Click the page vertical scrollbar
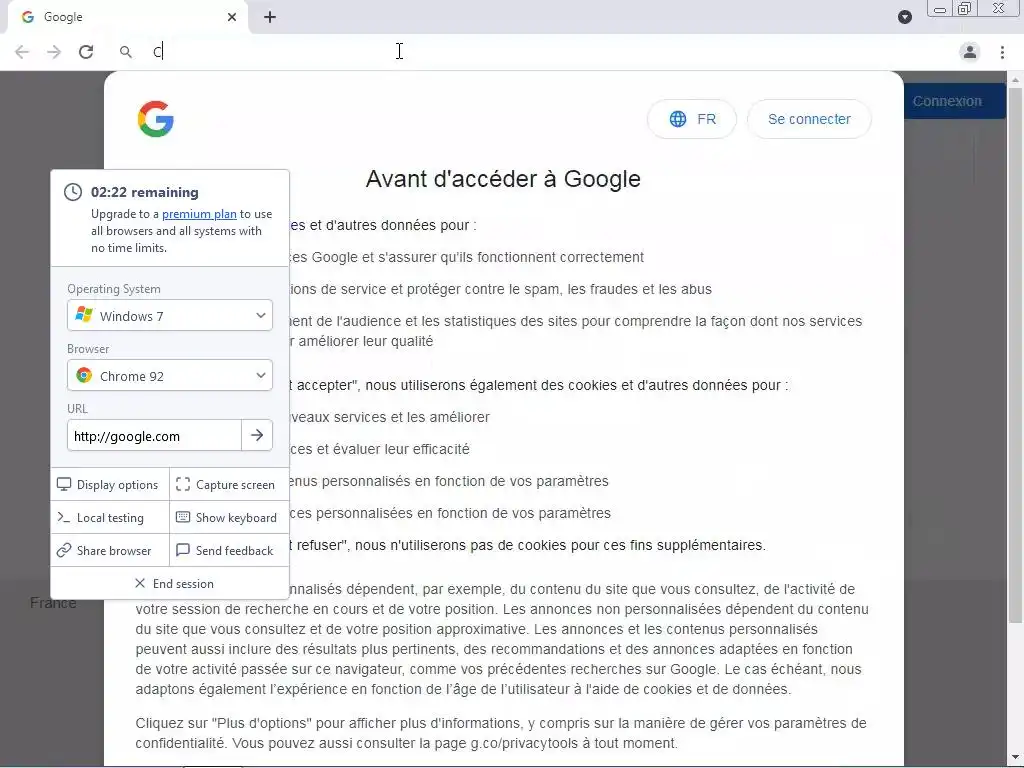This screenshot has height=768, width=1024. click(1015, 356)
